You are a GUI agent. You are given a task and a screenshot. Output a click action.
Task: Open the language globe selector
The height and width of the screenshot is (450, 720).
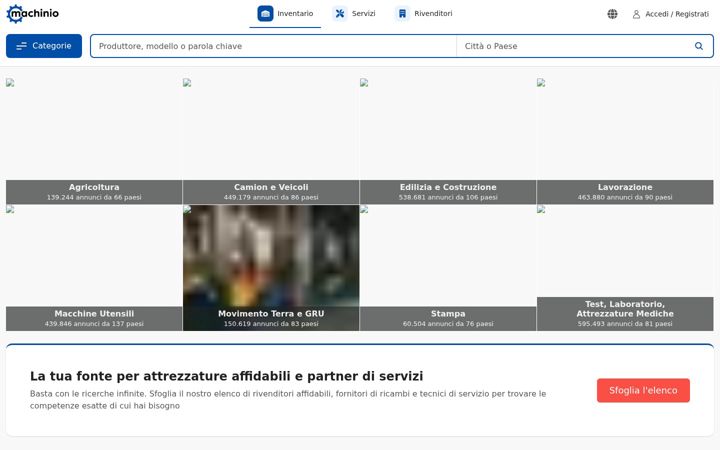pos(612,14)
